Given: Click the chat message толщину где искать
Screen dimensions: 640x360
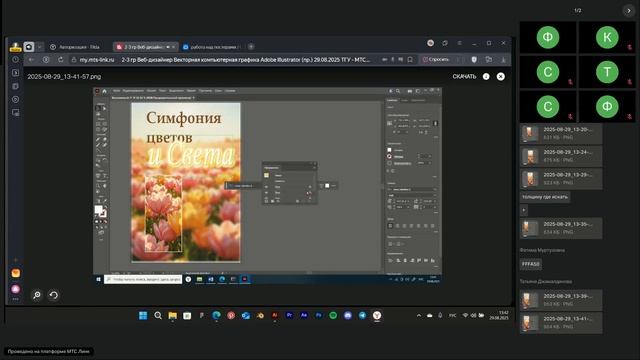Looking at the screenshot, I should (545, 197).
